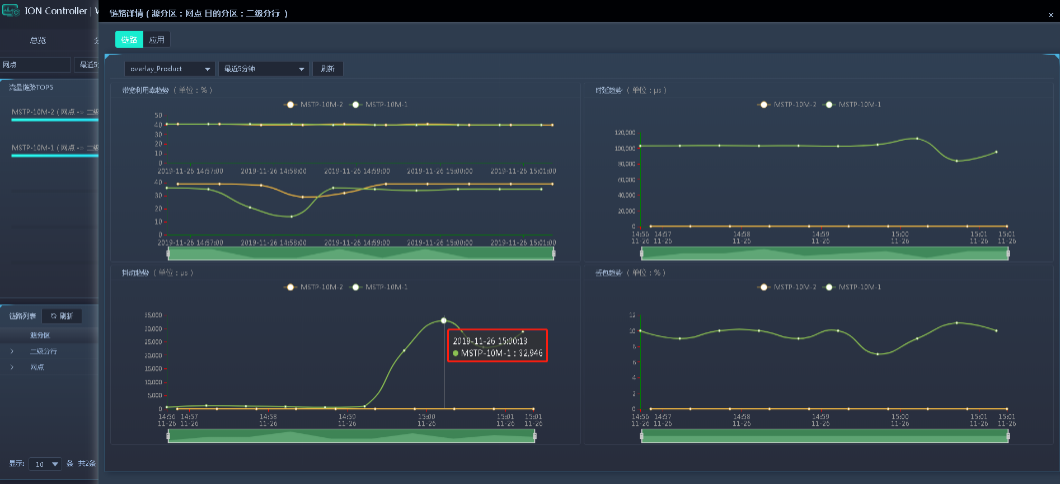
Task: Open MSTP-10M-2 entry in traffic TOP5
Action: pos(50,112)
